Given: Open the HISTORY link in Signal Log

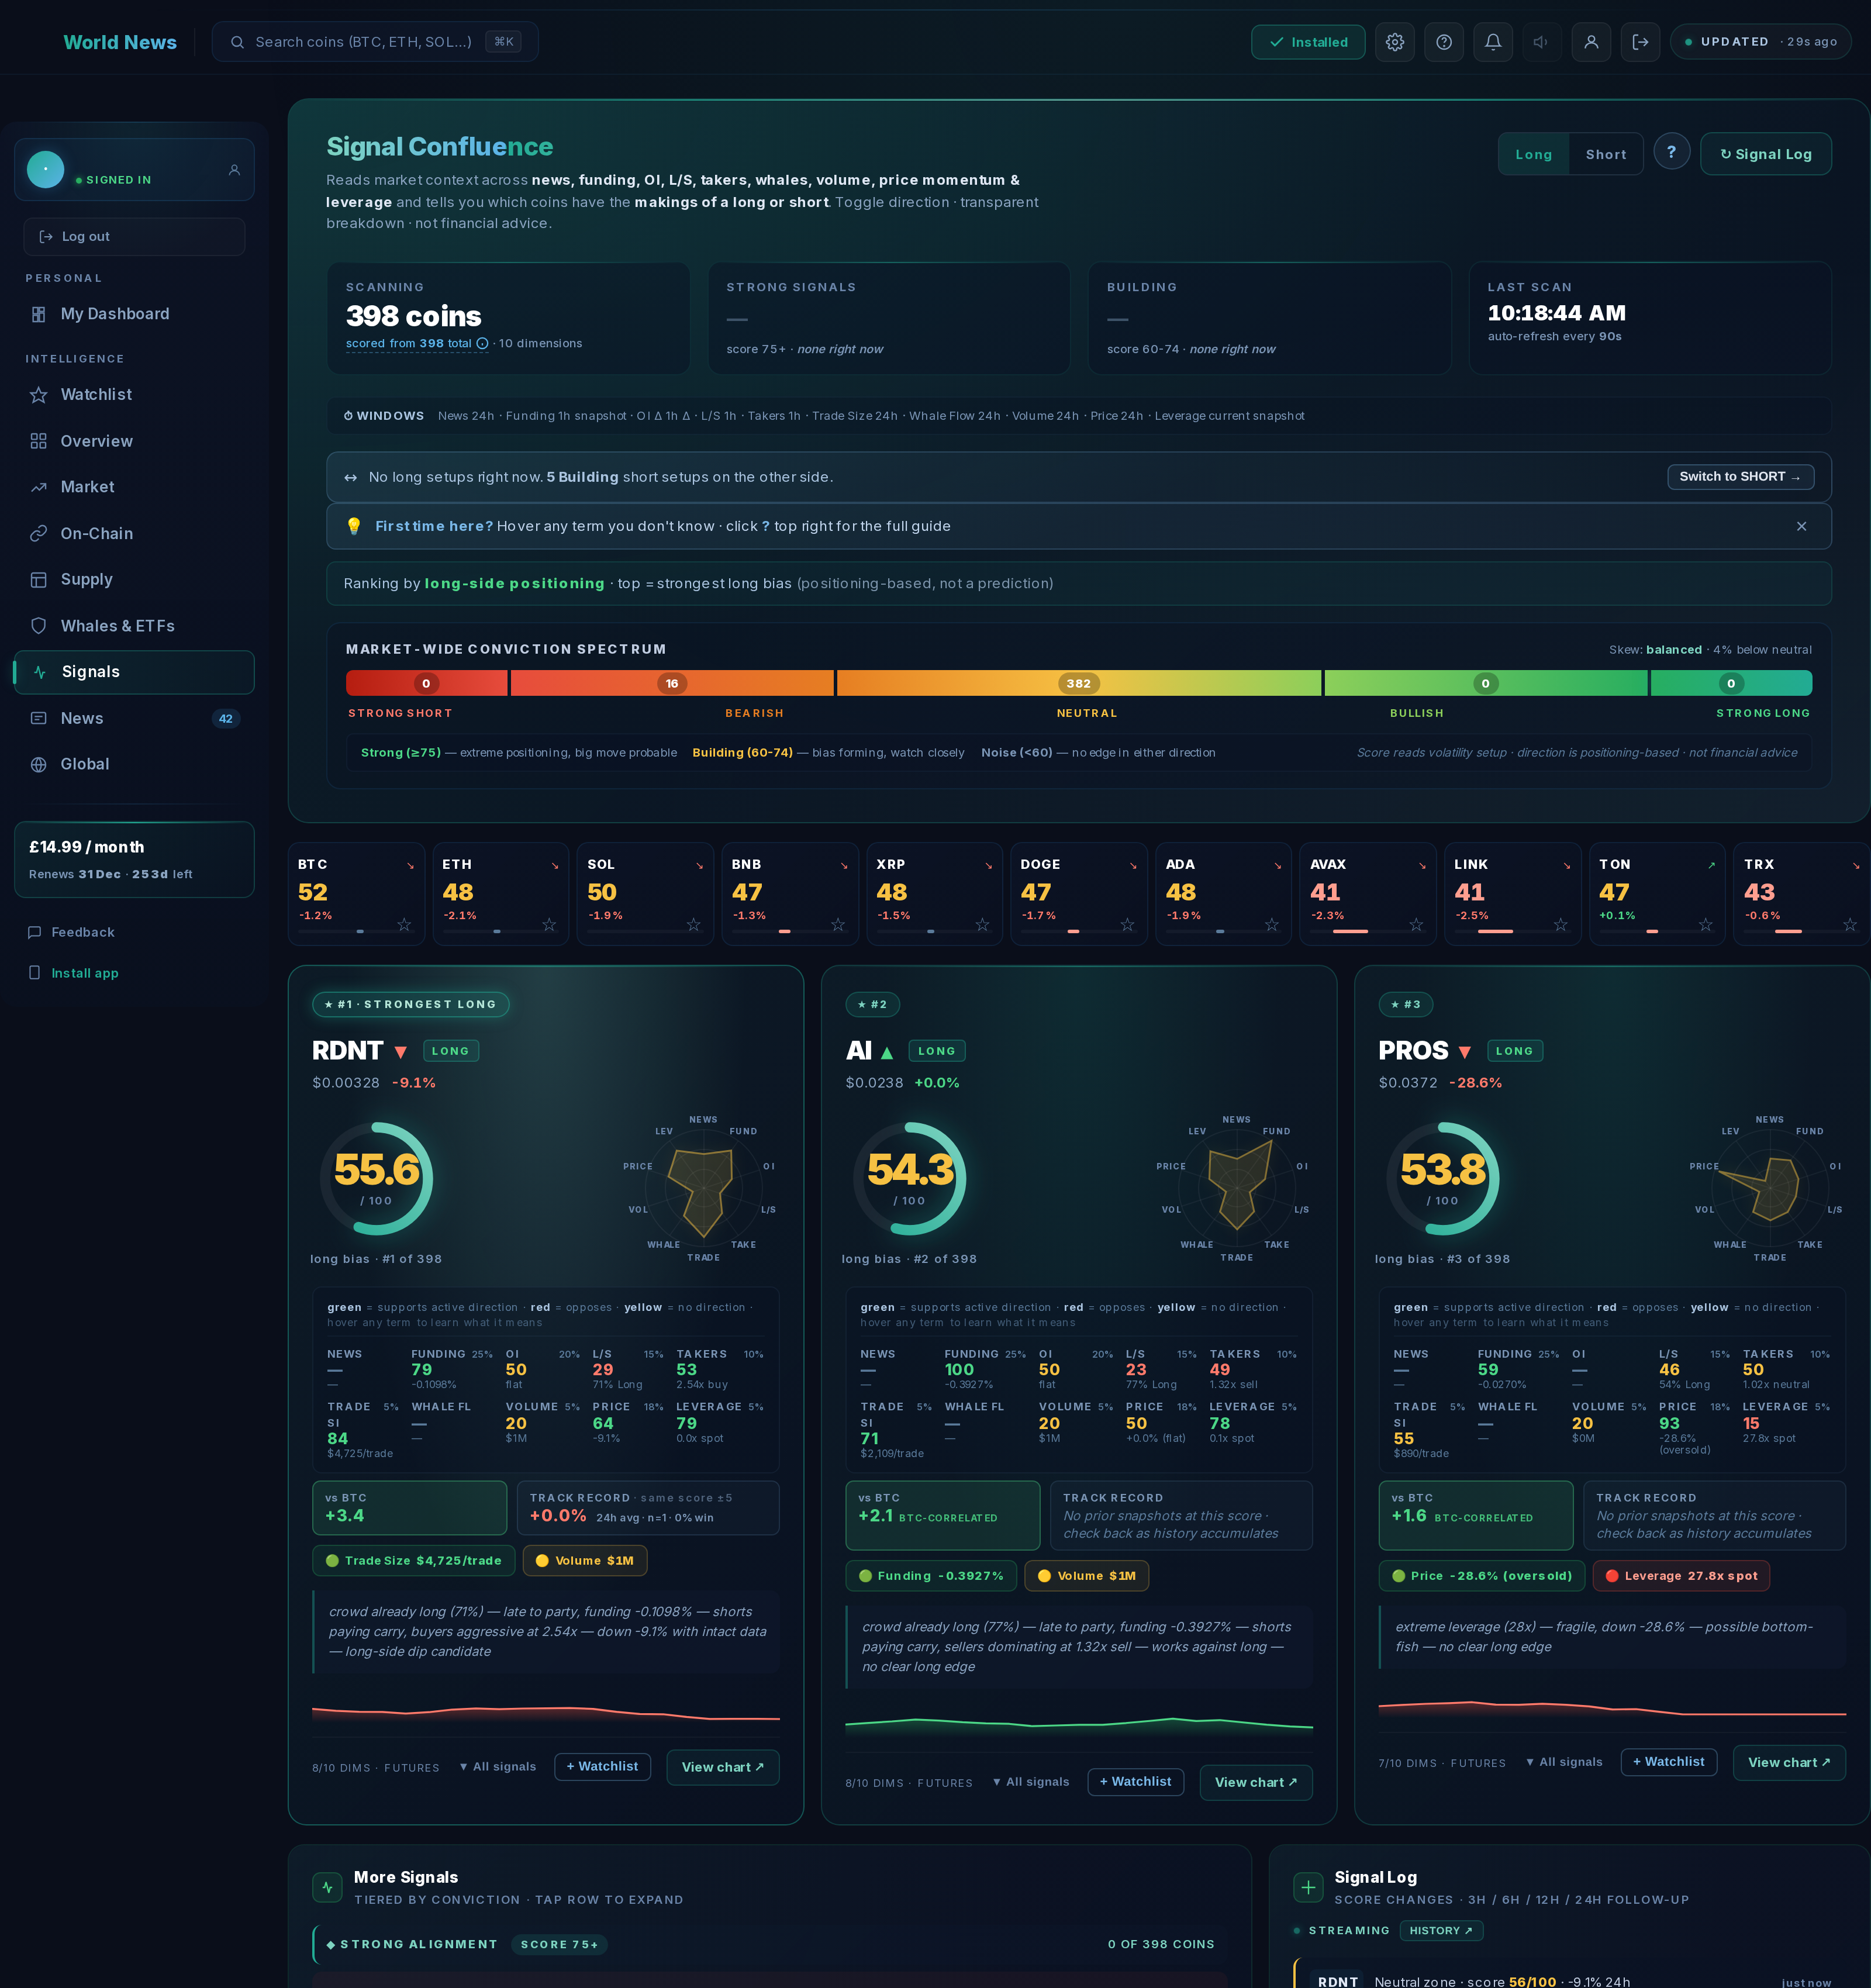Looking at the screenshot, I should pos(1441,1931).
